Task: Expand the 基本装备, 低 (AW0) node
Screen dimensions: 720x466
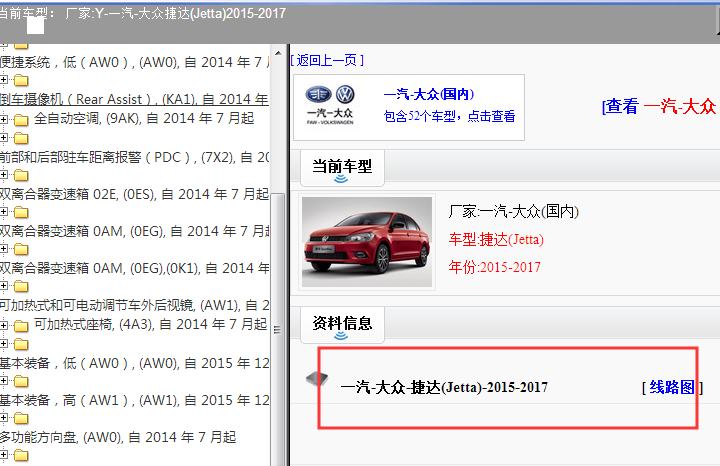Action: (x=4, y=343)
